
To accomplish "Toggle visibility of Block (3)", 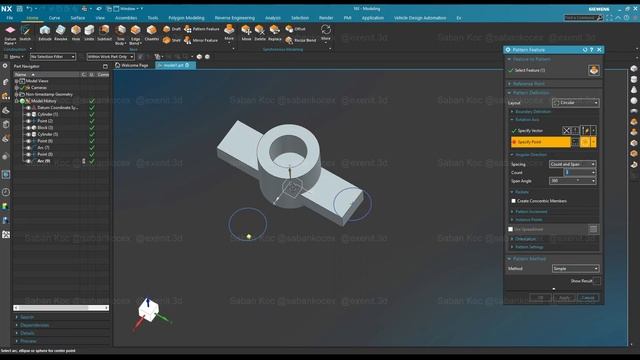I will [28, 128].
